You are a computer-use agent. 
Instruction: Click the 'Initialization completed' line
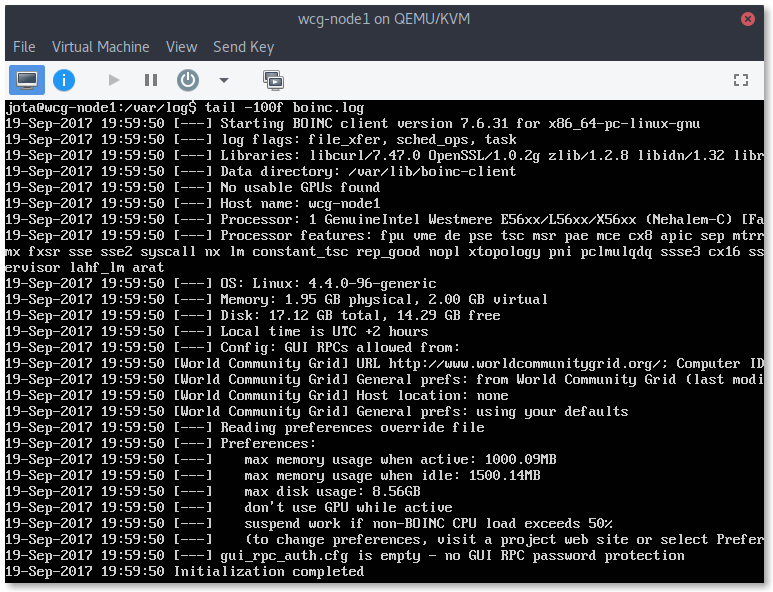pyautogui.click(x=185, y=571)
